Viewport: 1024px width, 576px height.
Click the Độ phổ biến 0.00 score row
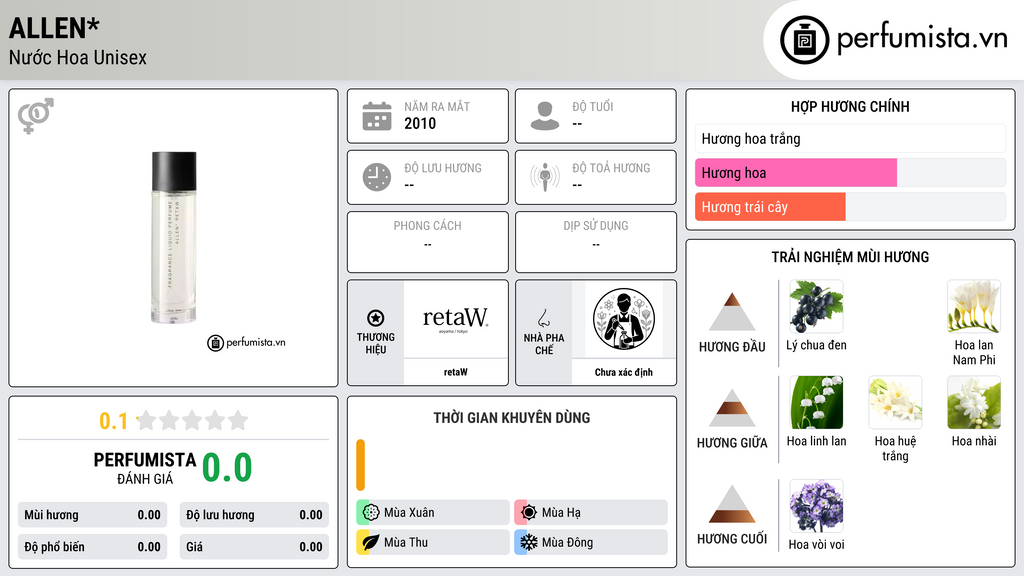point(92,547)
